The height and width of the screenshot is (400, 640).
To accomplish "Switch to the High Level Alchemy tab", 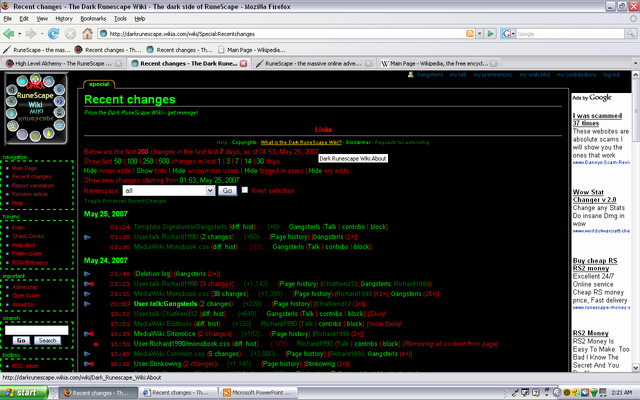I will 63,63.
